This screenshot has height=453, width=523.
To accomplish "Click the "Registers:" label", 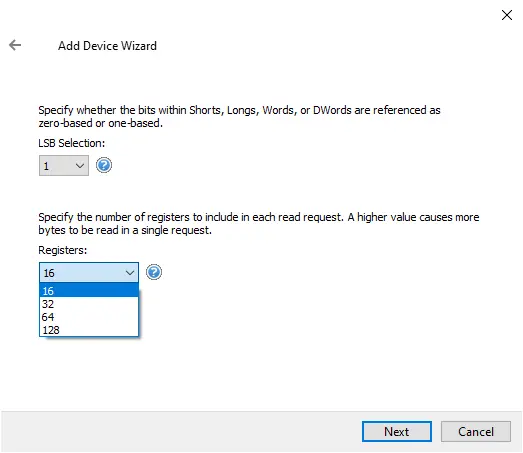I will pyautogui.click(x=63, y=250).
